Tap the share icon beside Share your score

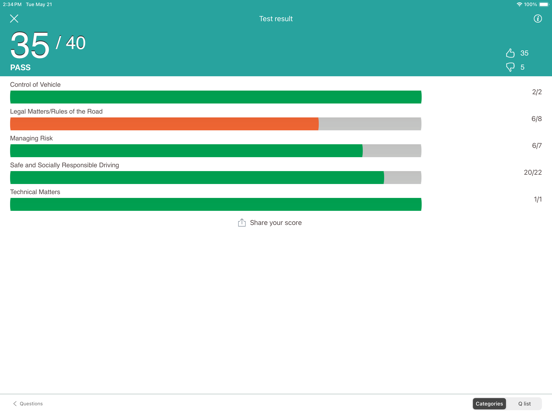pos(242,222)
